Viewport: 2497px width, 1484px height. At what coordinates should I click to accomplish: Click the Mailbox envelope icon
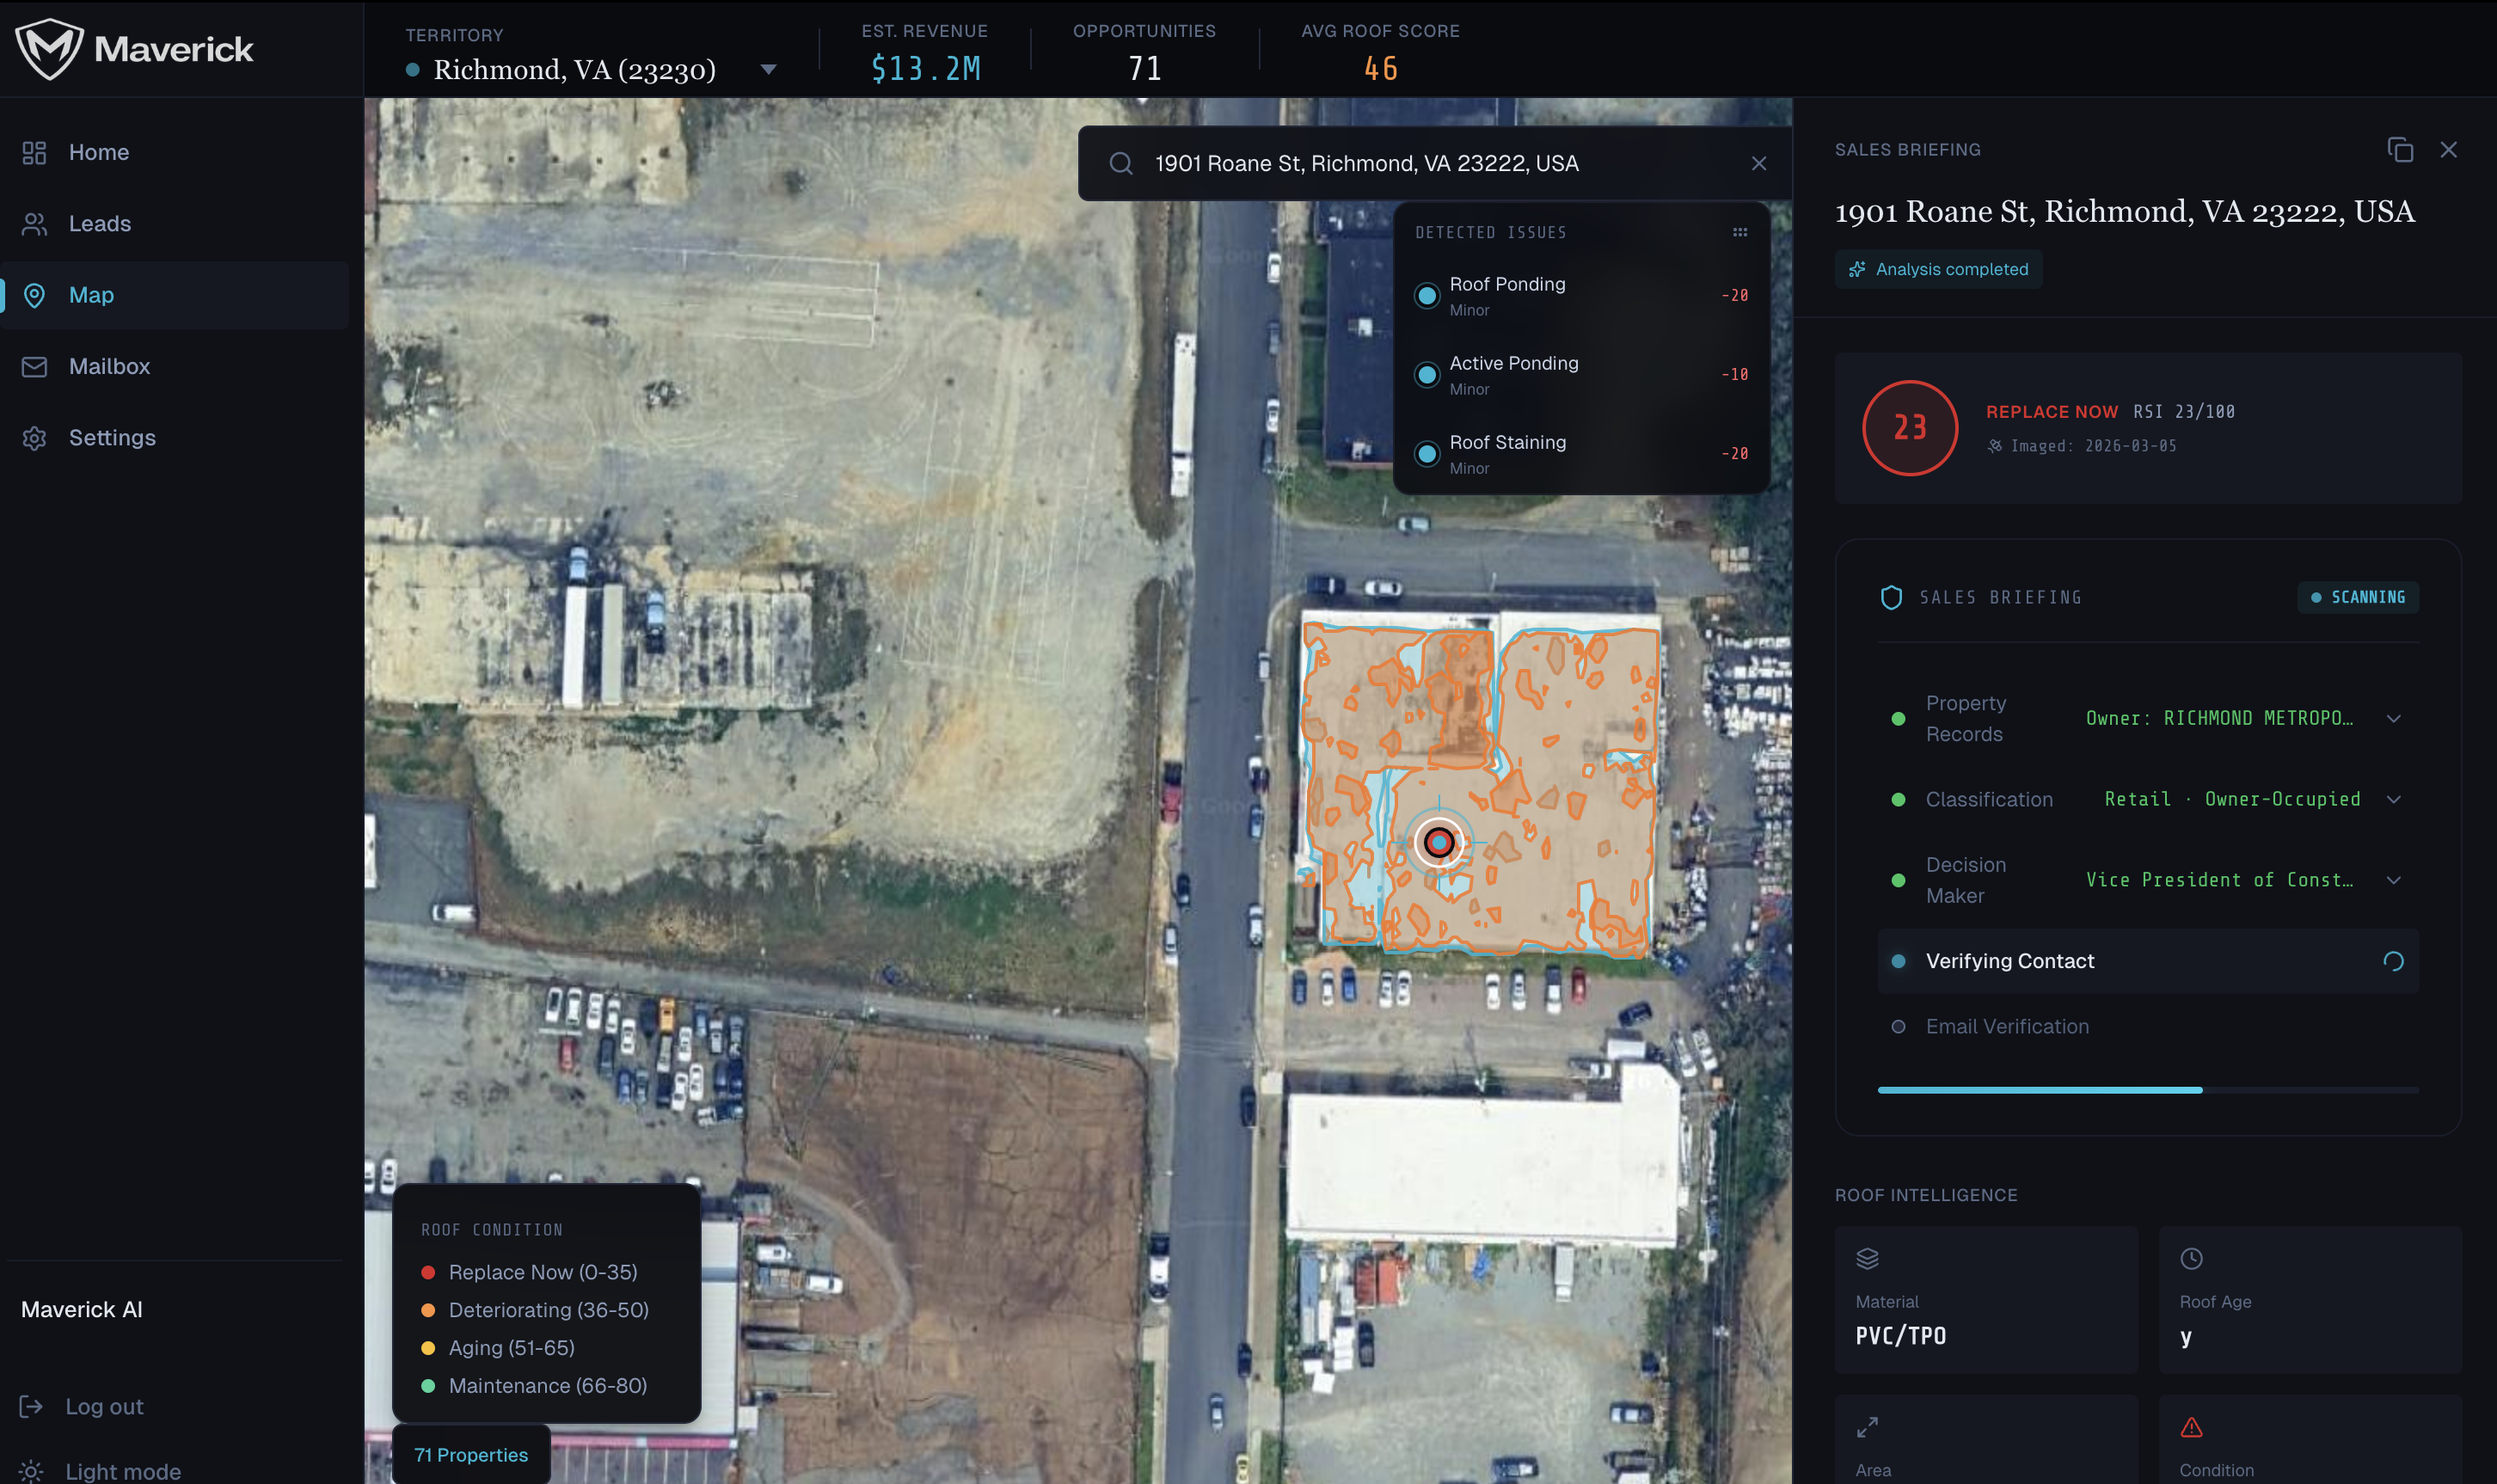[34, 366]
